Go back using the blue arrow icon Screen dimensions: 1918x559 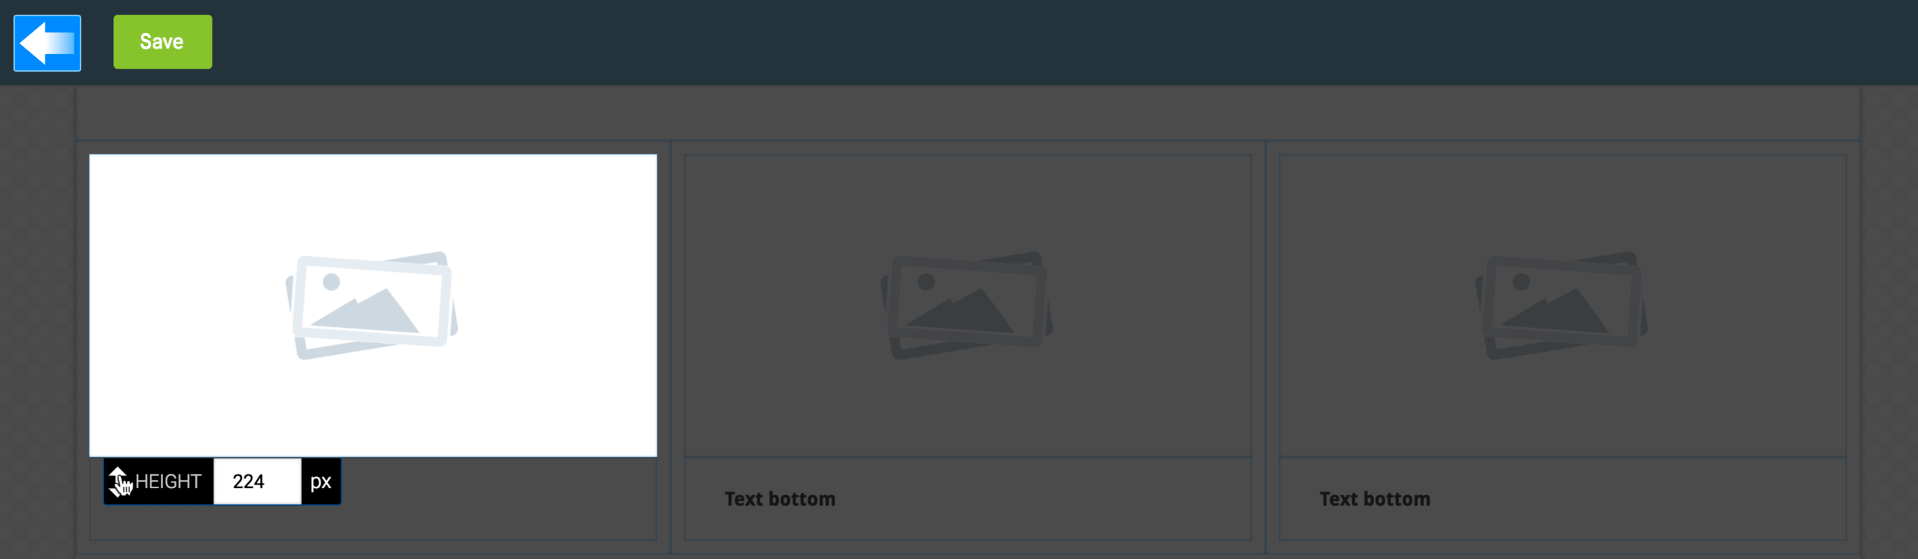tap(47, 43)
